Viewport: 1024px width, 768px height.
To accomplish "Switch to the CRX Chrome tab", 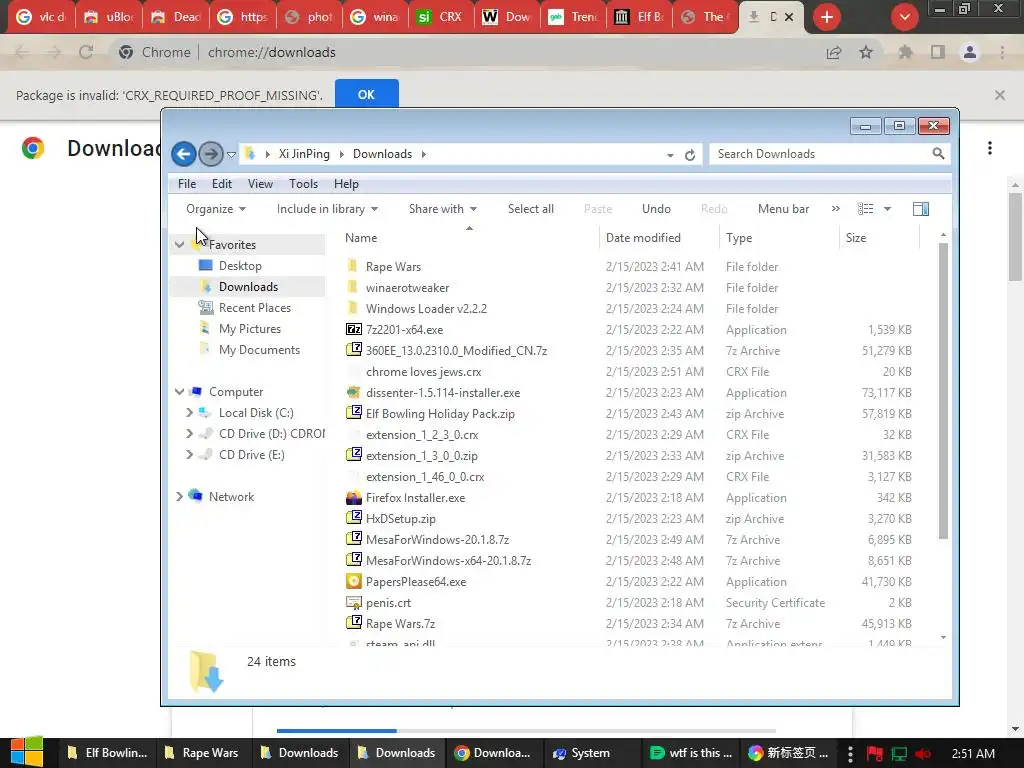I will [x=439, y=17].
